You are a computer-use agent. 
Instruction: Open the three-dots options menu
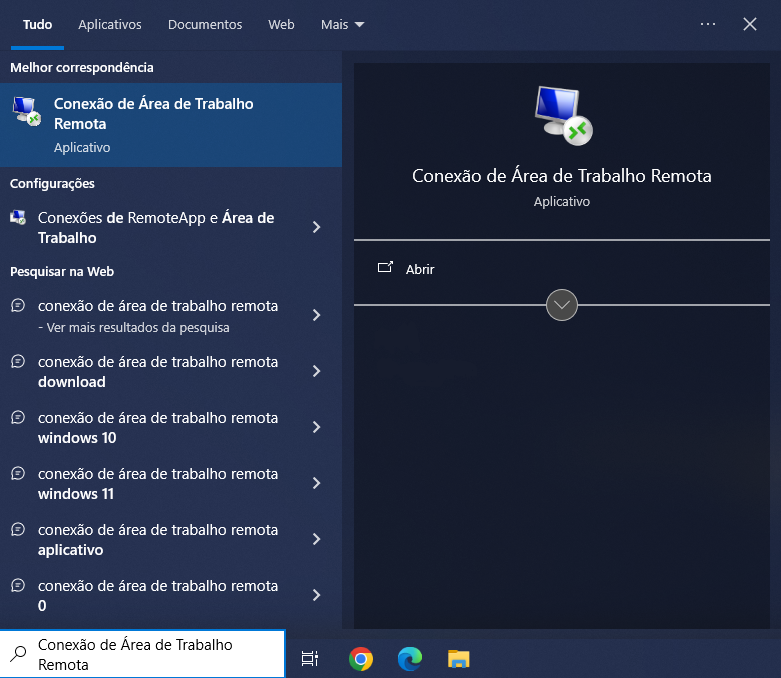(708, 24)
